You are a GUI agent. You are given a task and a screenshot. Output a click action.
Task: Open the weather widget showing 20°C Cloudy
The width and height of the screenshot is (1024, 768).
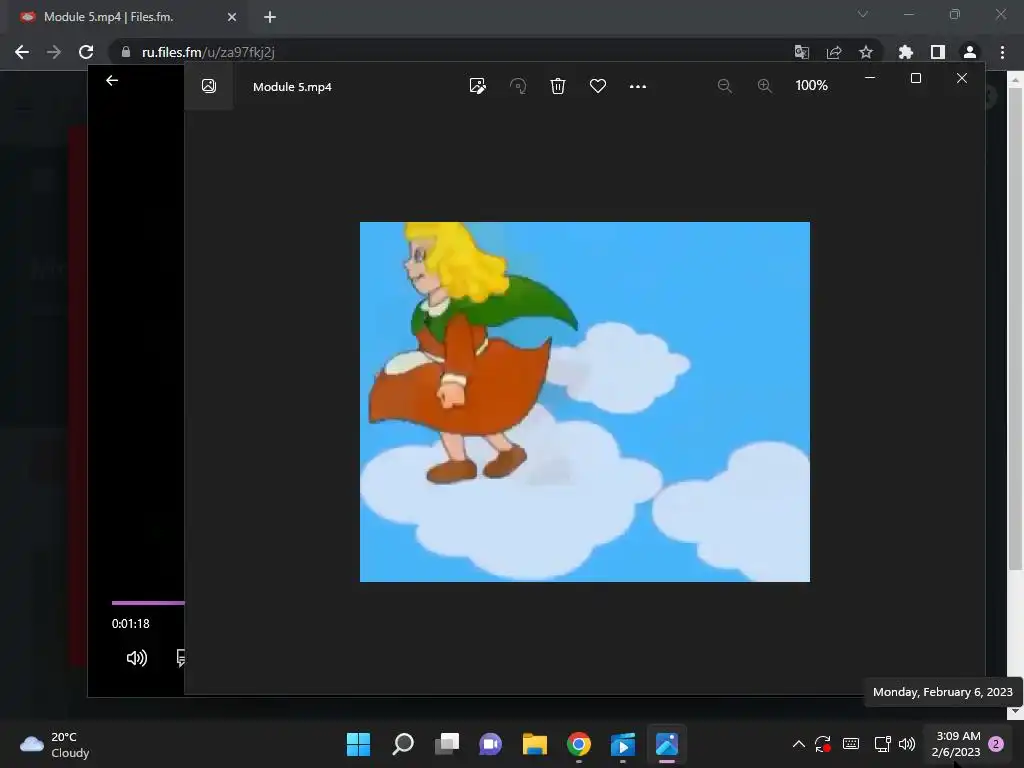tap(55, 744)
